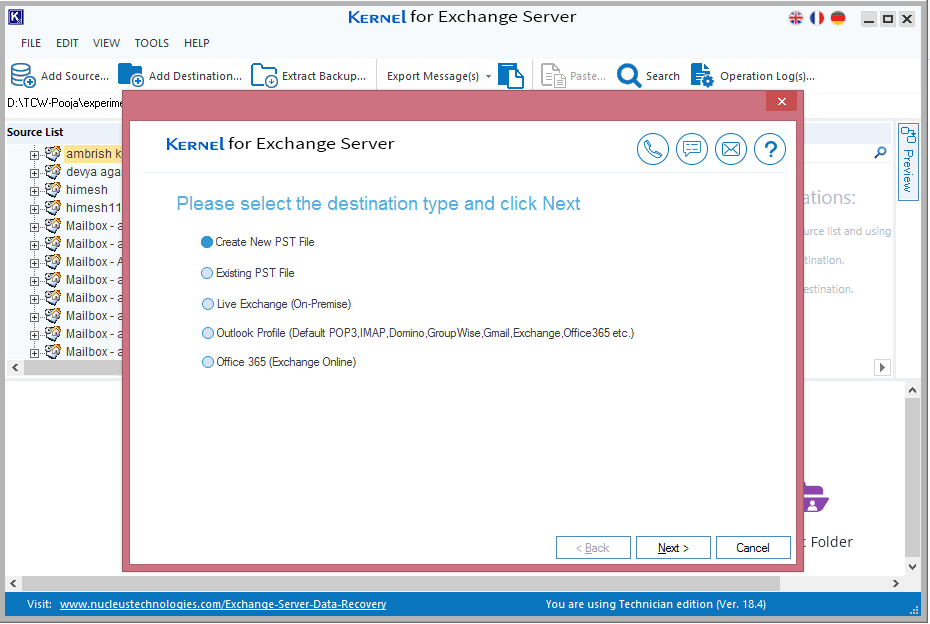This screenshot has width=930, height=624.
Task: Click Source List left scroll arrow
Action: (x=15, y=368)
